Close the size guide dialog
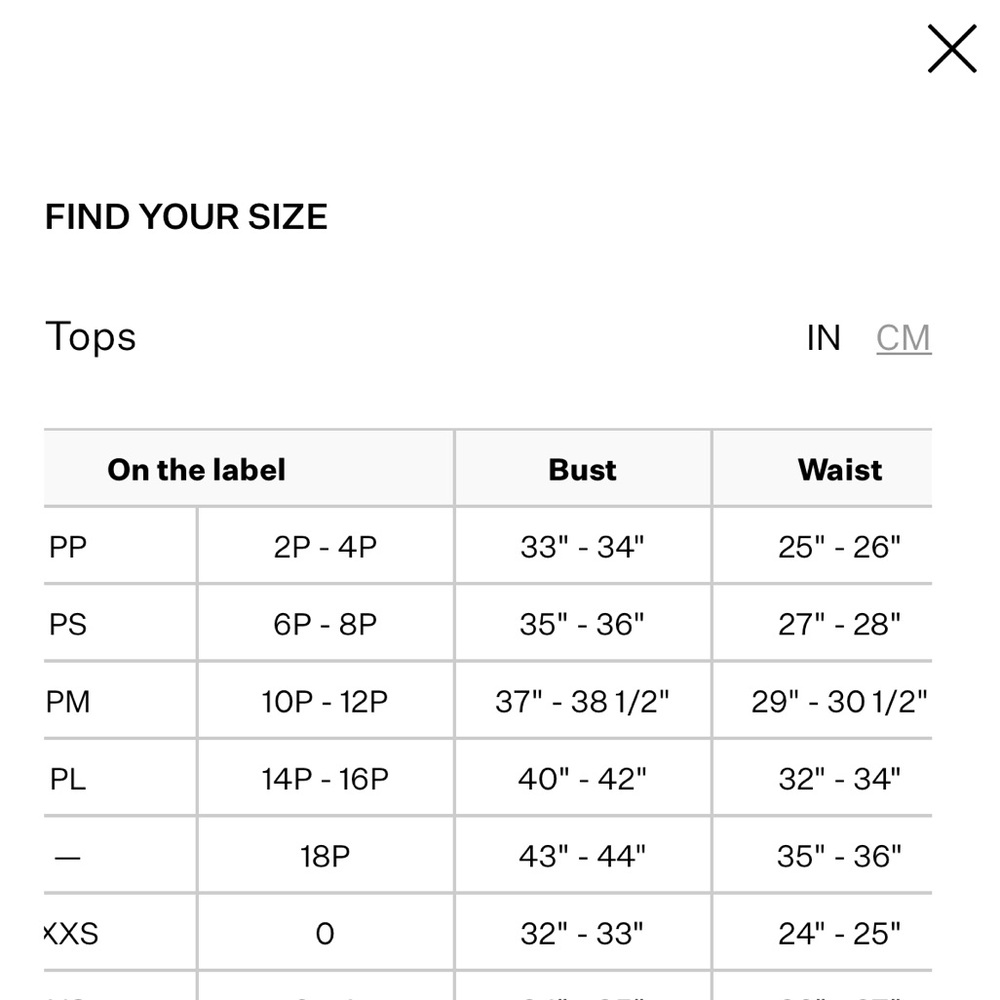The height and width of the screenshot is (1000, 1000). (950, 47)
